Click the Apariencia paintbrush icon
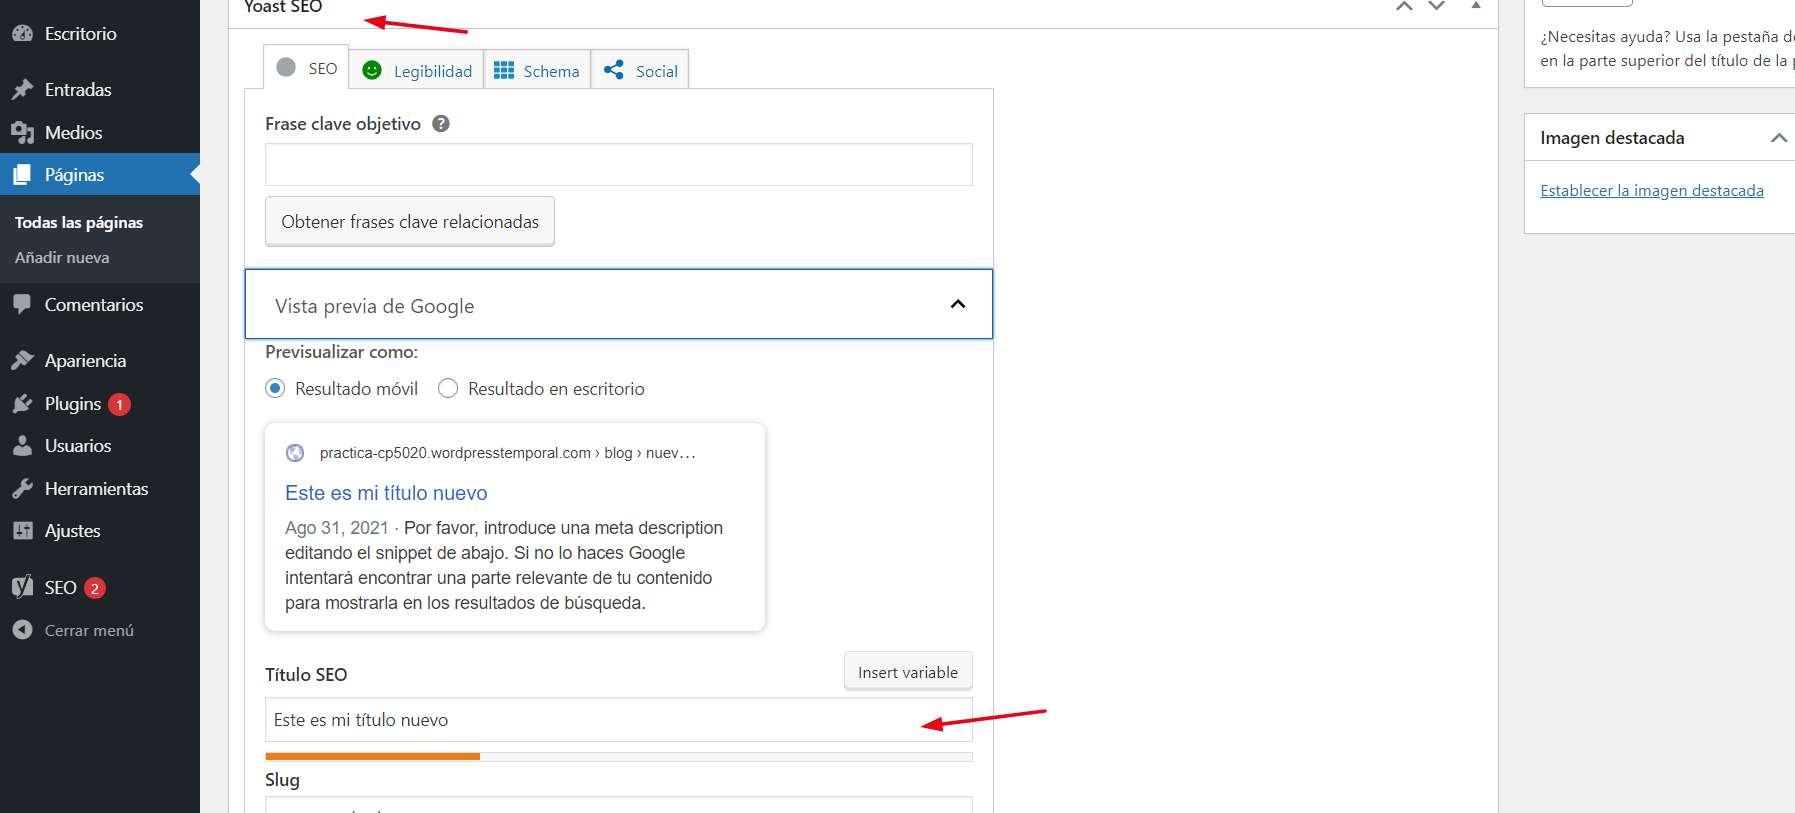Screen dimensions: 1795x813 pos(22,361)
